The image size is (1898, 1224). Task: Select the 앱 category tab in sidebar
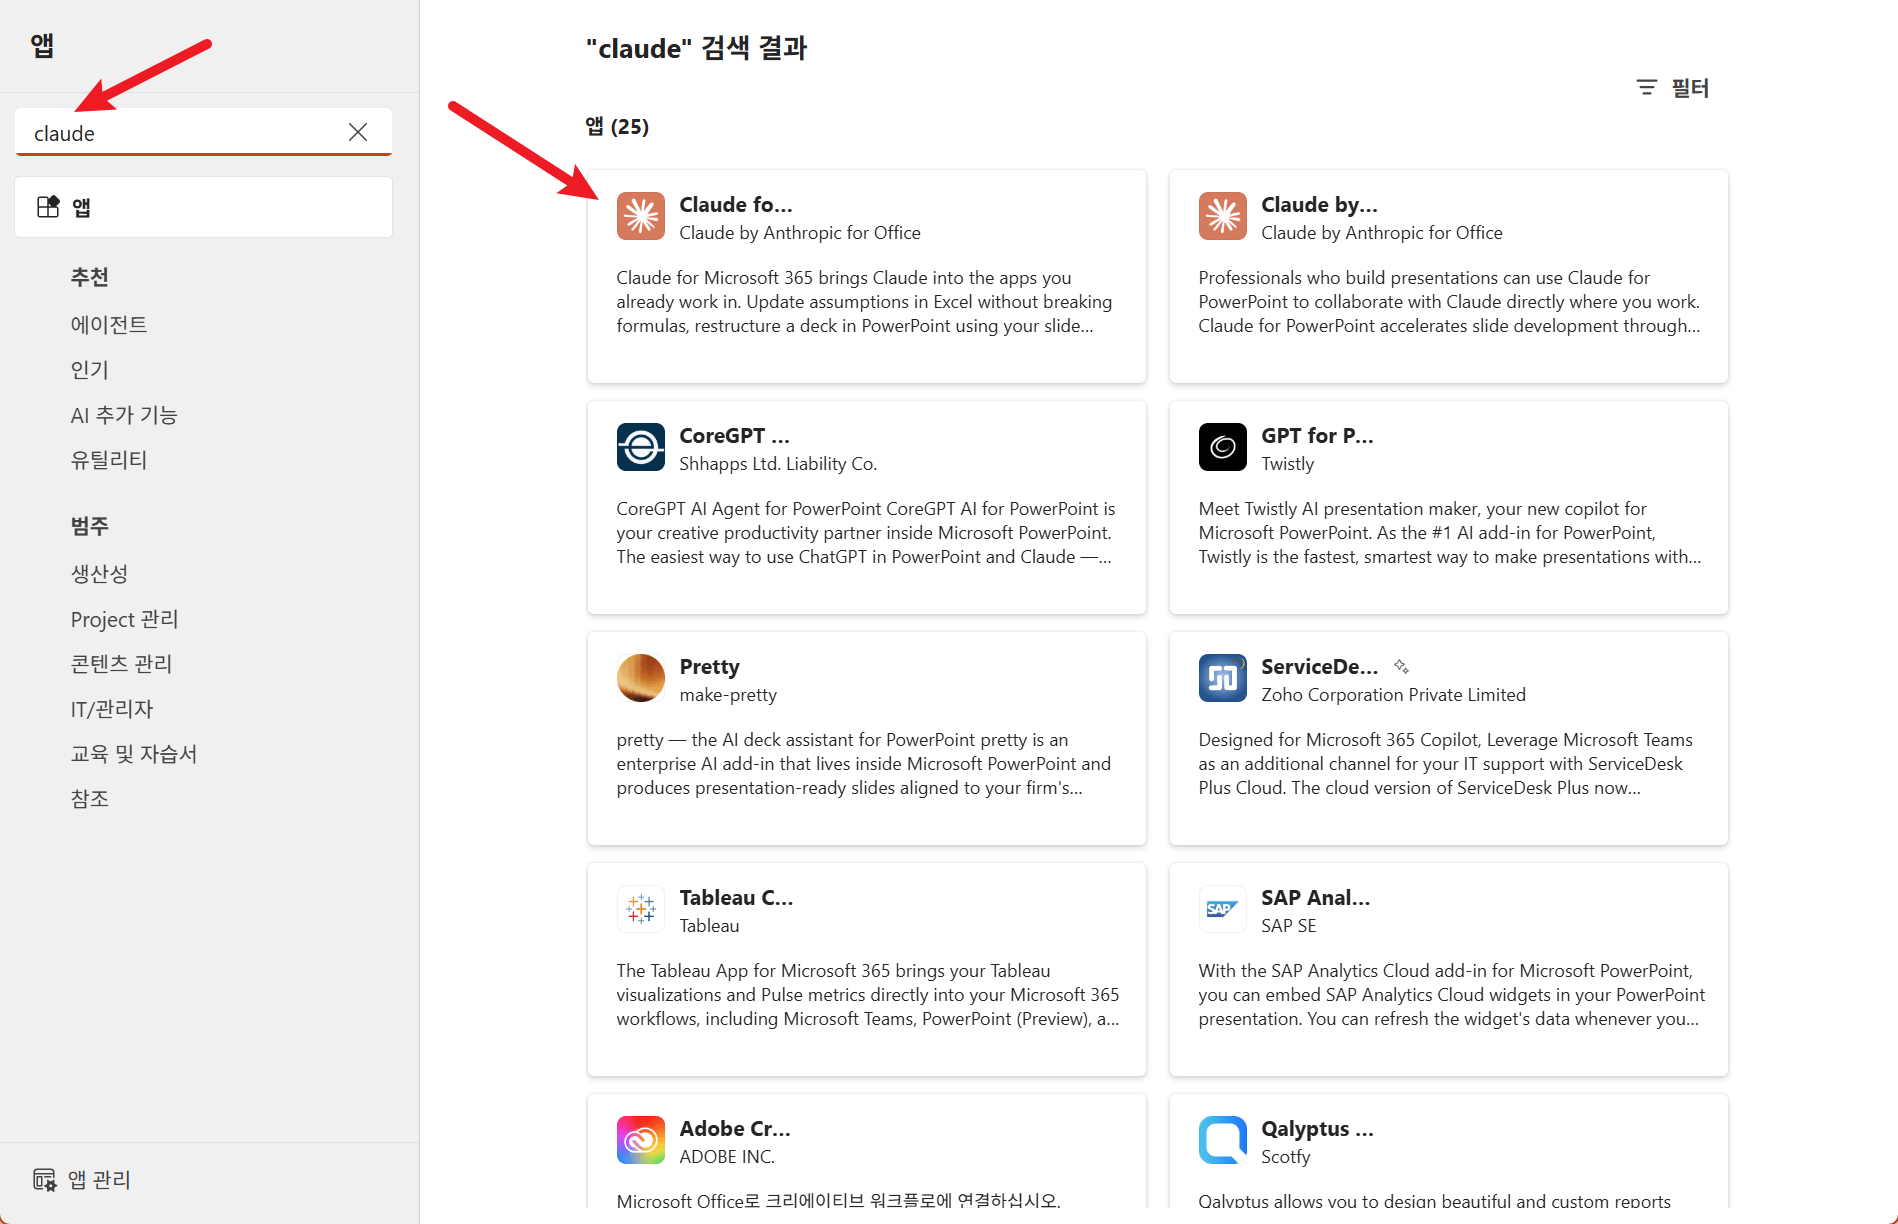(x=203, y=207)
